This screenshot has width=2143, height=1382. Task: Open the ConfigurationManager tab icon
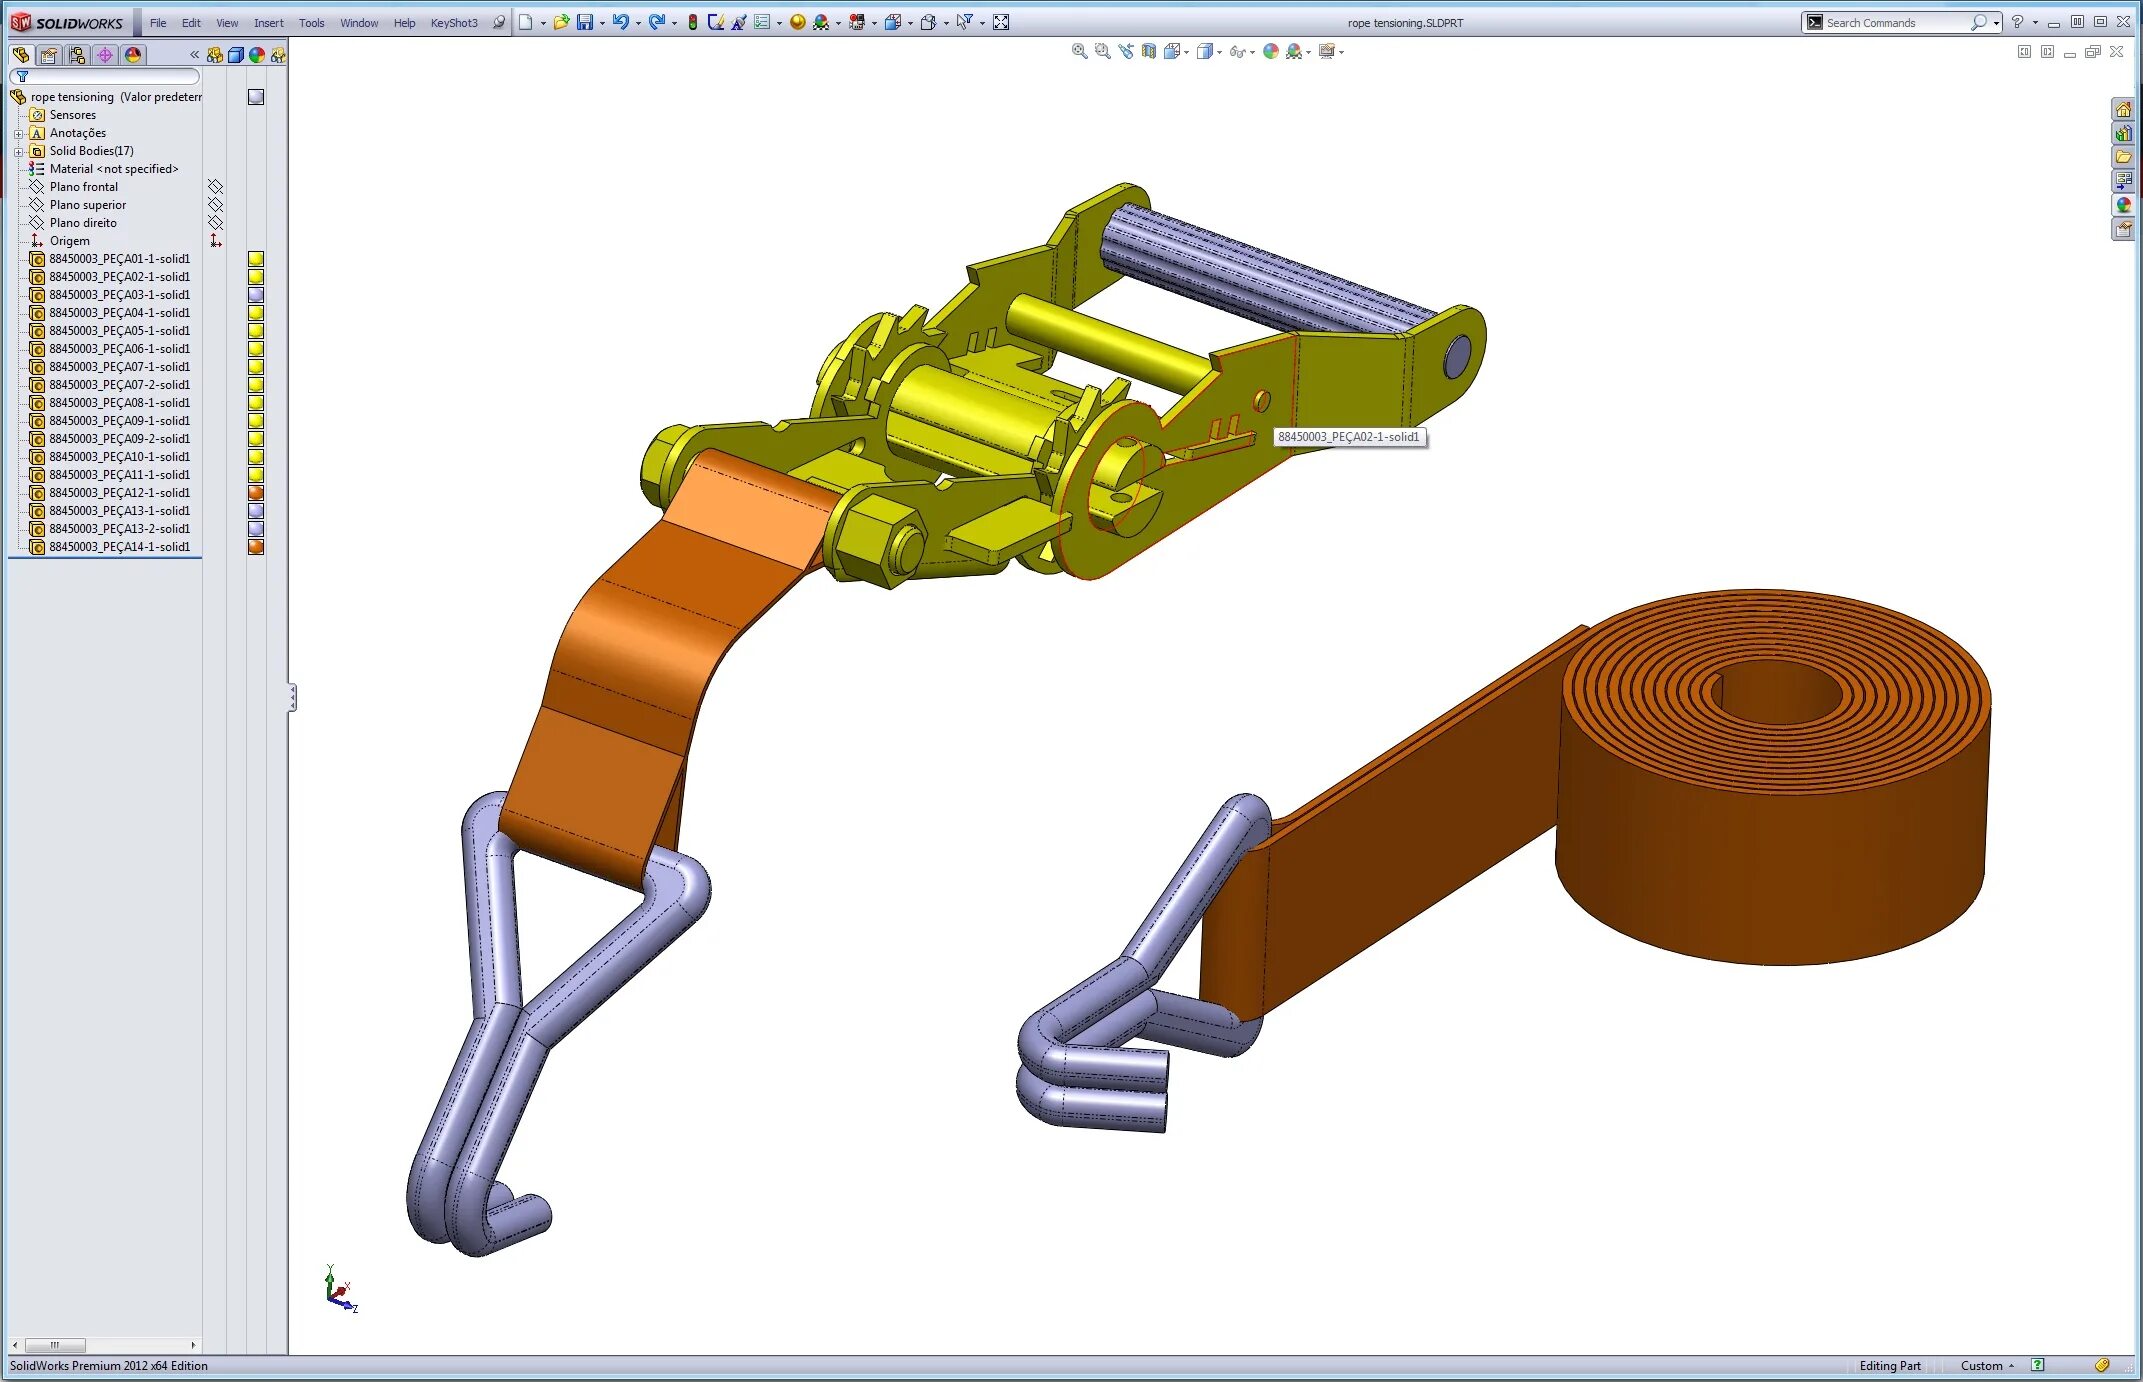[x=77, y=55]
